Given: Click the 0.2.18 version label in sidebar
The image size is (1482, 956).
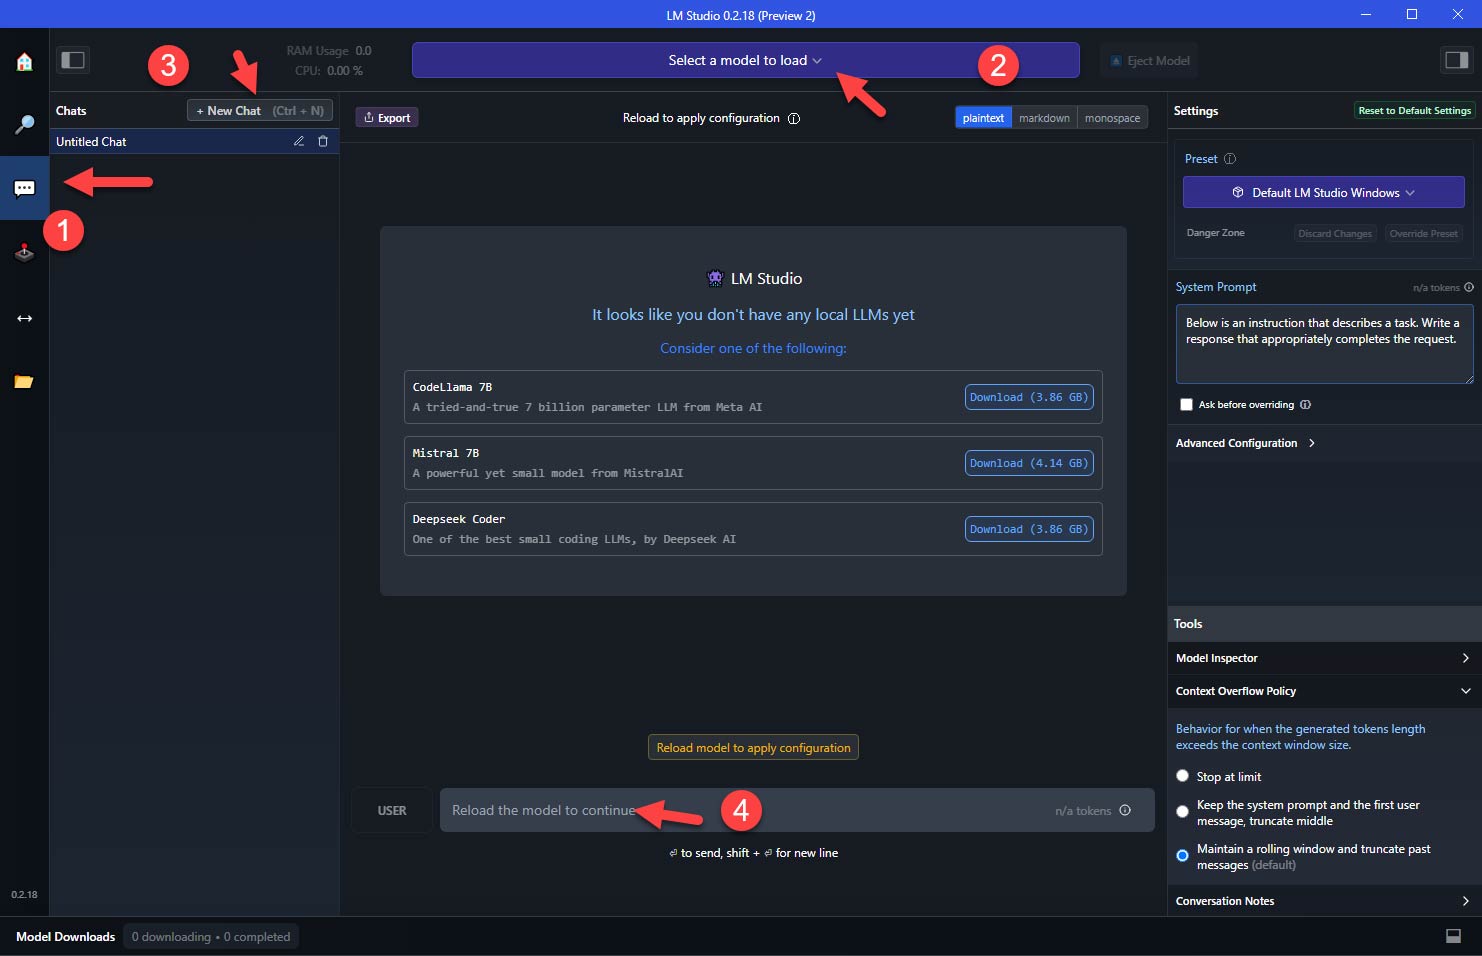Looking at the screenshot, I should coord(24,894).
